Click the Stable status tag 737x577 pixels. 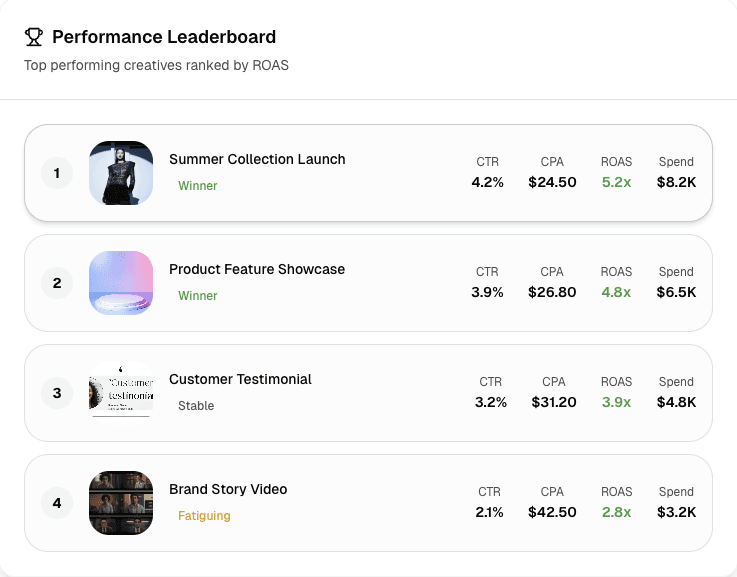click(x=196, y=406)
